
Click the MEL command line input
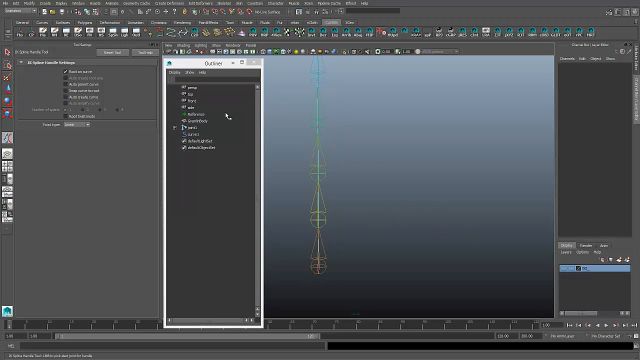click(173, 346)
